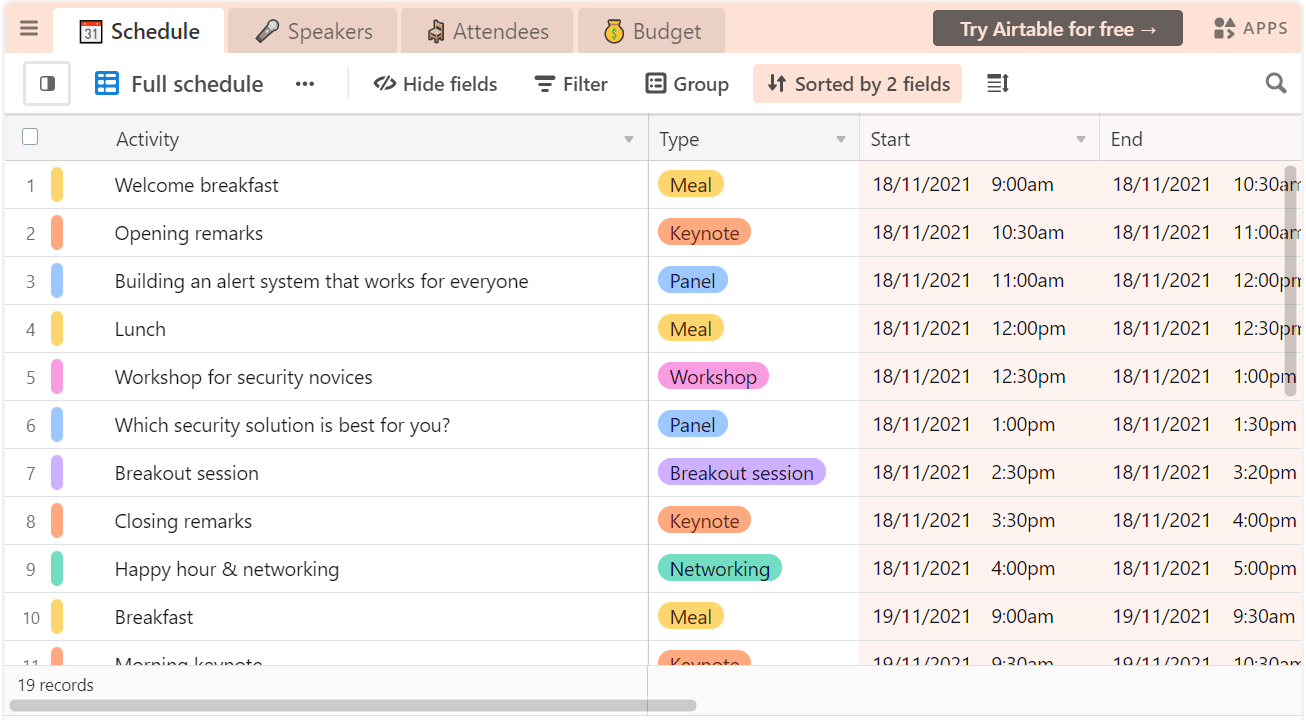Click the horizontal scrollbar at bottom
Viewport: 1306px width, 720px height.
[352, 706]
